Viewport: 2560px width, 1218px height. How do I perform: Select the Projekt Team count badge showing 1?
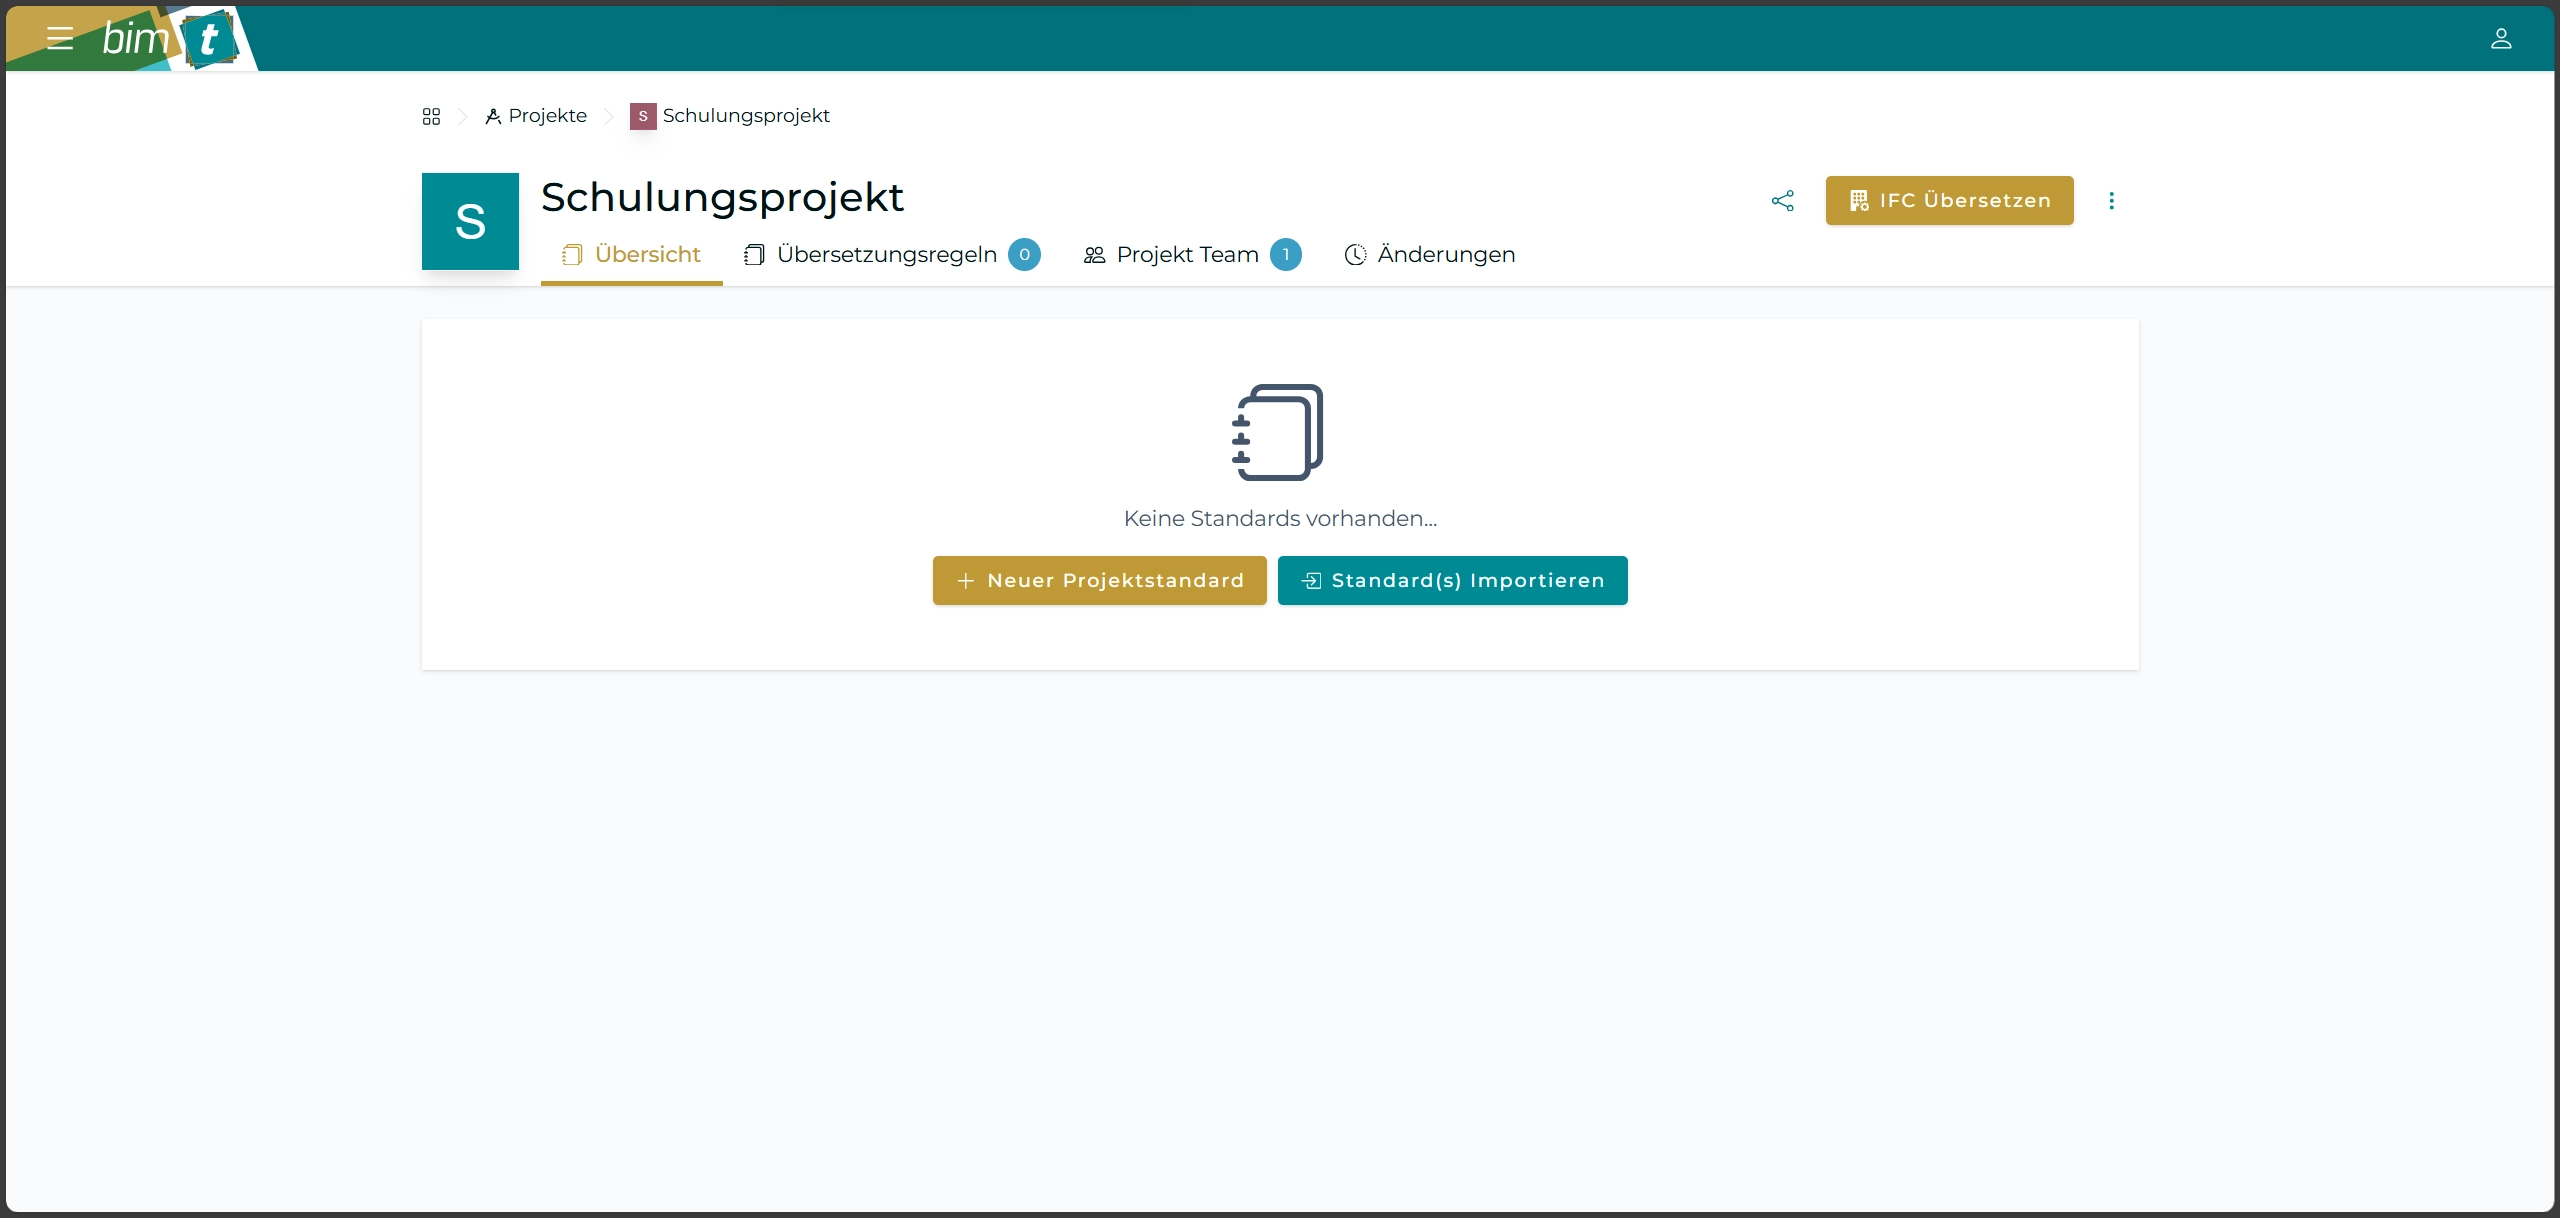1285,255
